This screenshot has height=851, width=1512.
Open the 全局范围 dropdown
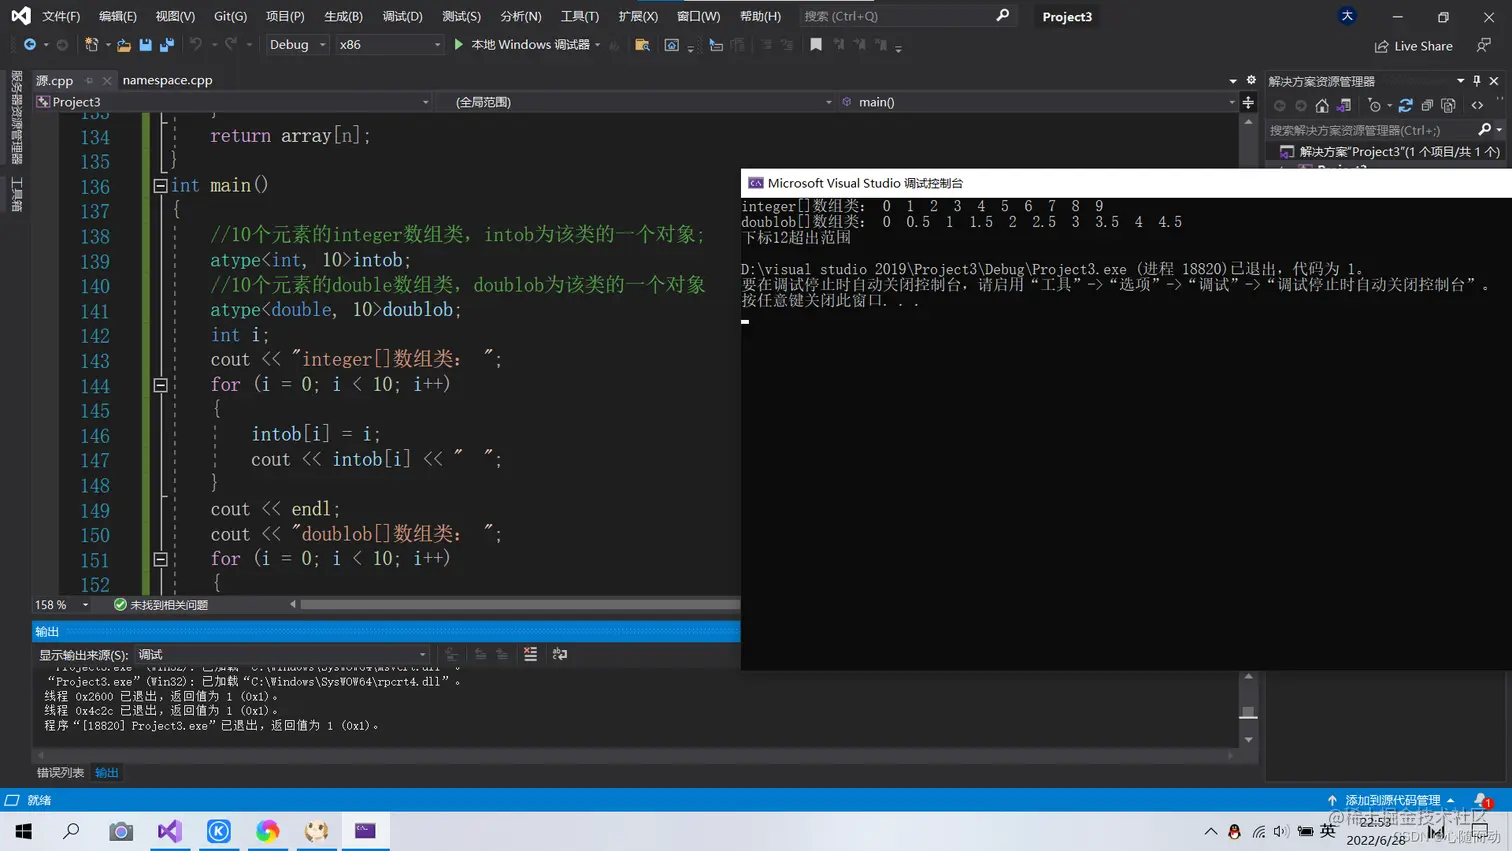[636, 102]
